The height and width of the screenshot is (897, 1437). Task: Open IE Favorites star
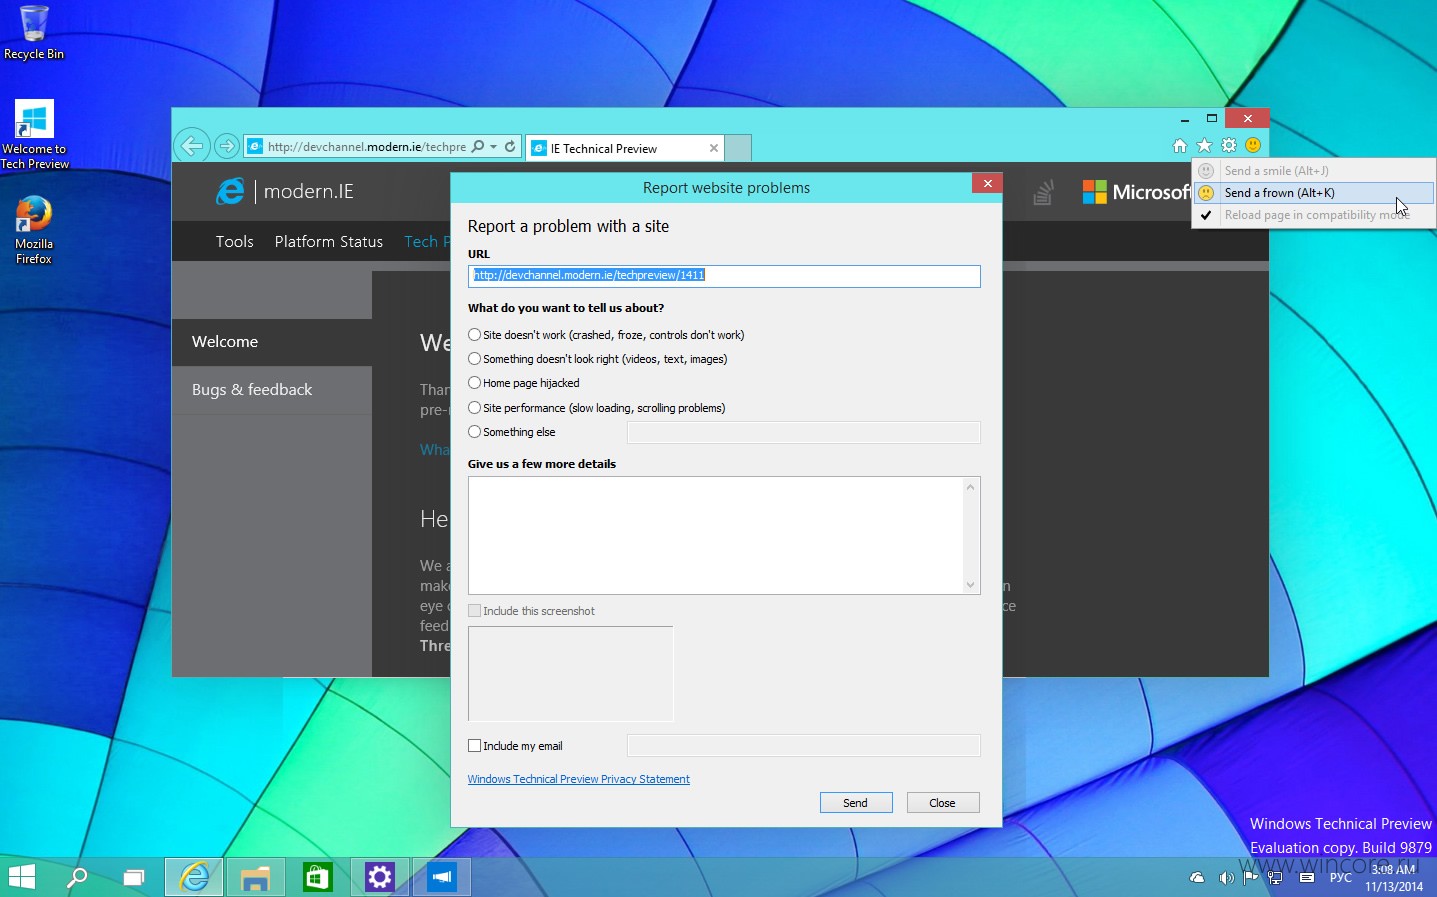[1204, 145]
